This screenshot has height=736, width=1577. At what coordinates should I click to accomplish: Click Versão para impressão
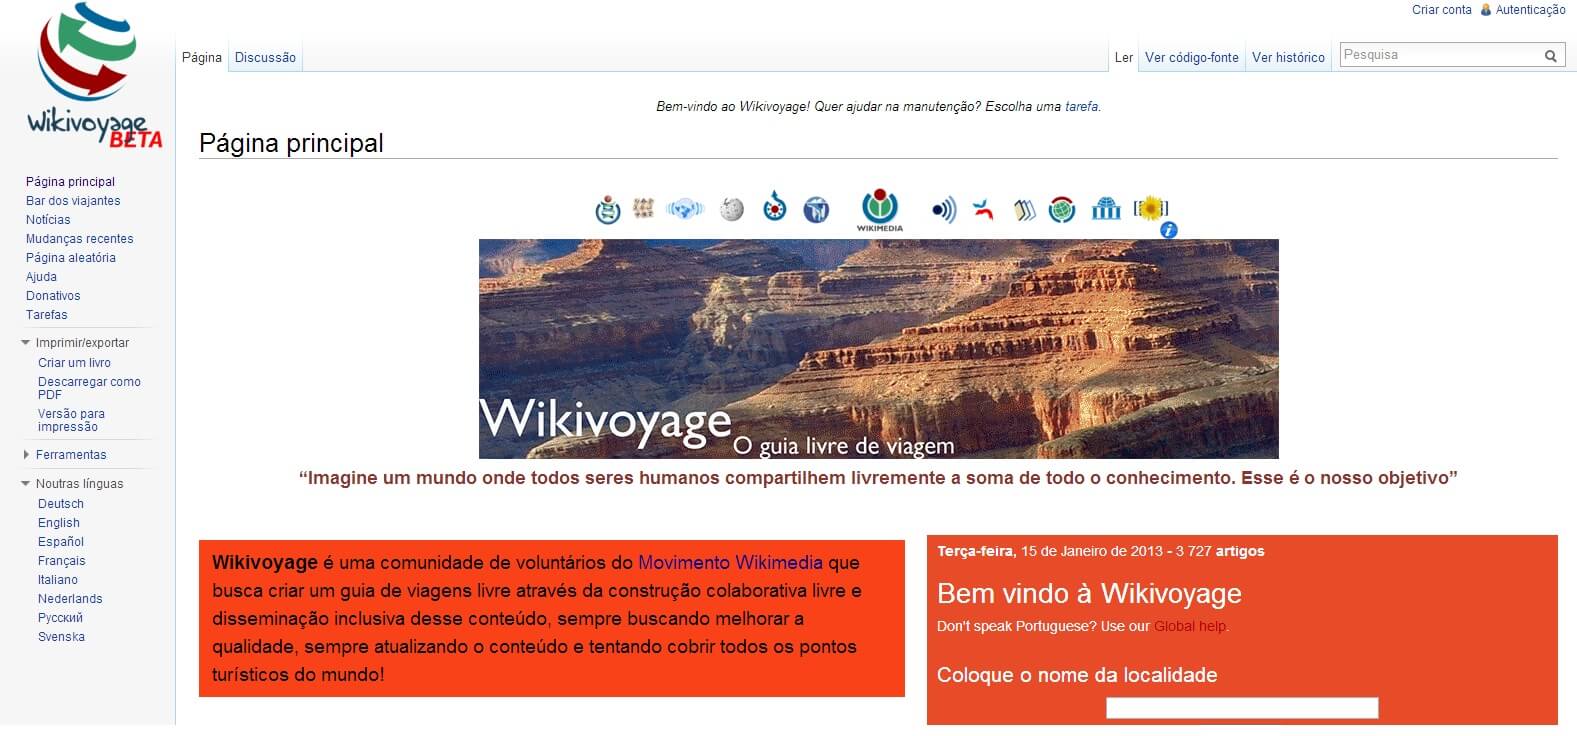tap(71, 420)
